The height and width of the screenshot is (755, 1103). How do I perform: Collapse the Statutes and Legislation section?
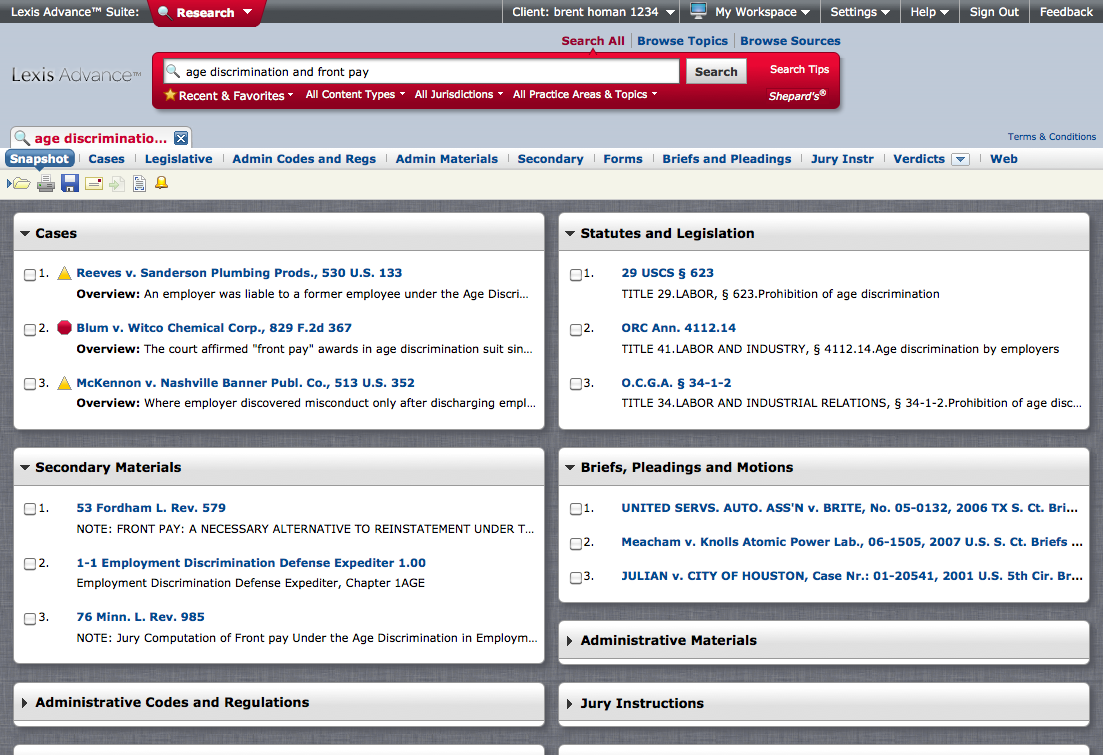(x=570, y=233)
